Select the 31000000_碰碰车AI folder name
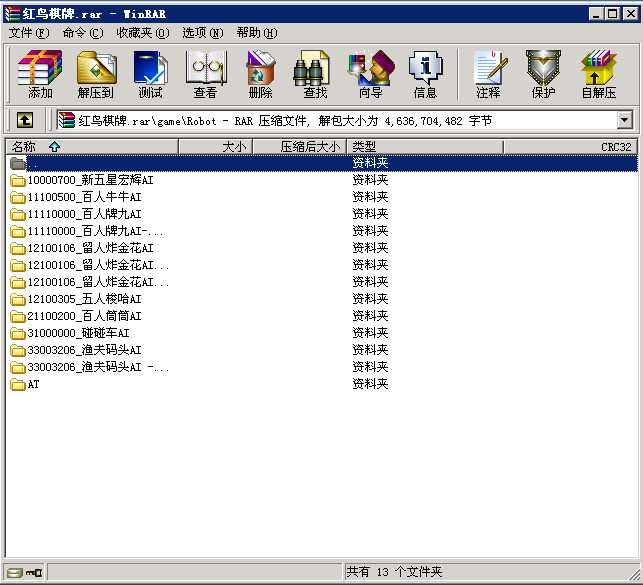 (78, 334)
